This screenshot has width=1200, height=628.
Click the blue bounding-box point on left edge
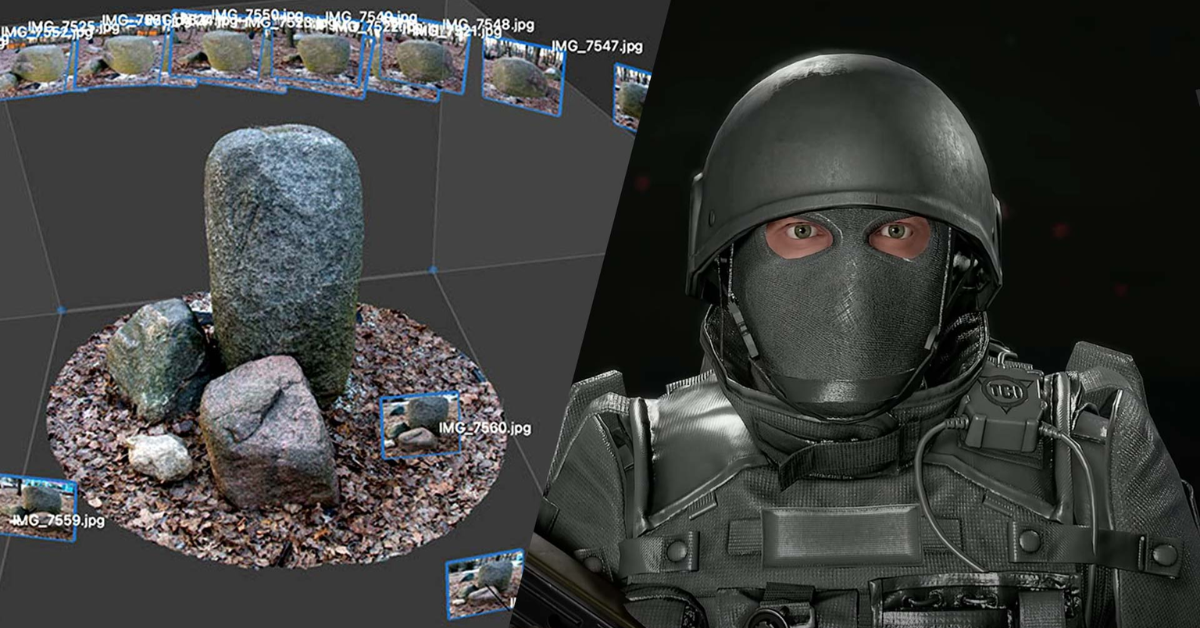point(61,309)
